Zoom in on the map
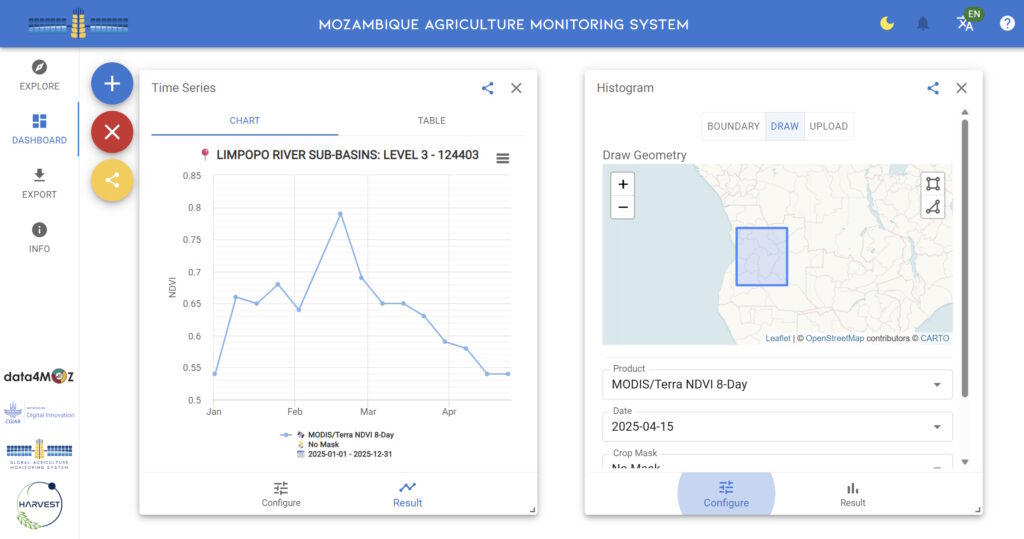The height and width of the screenshot is (539, 1024). (623, 184)
